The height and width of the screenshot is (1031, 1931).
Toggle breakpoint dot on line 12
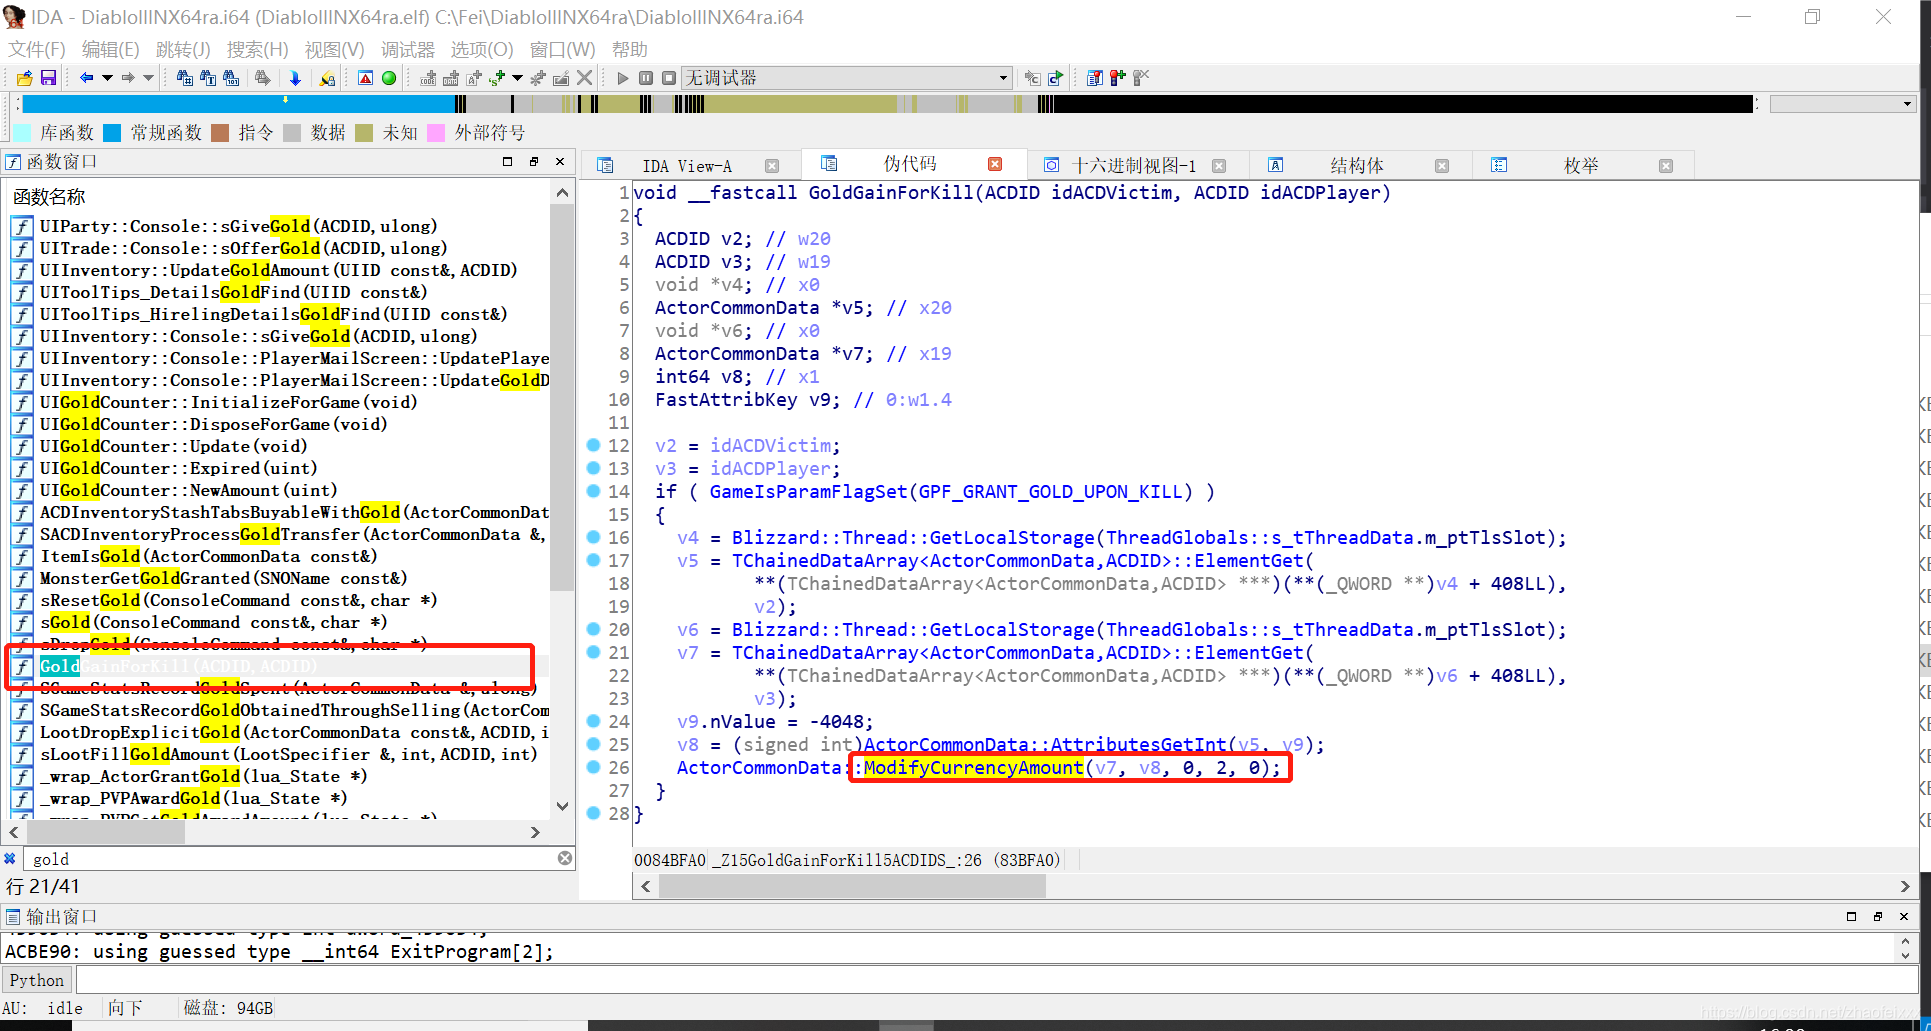[x=593, y=445]
